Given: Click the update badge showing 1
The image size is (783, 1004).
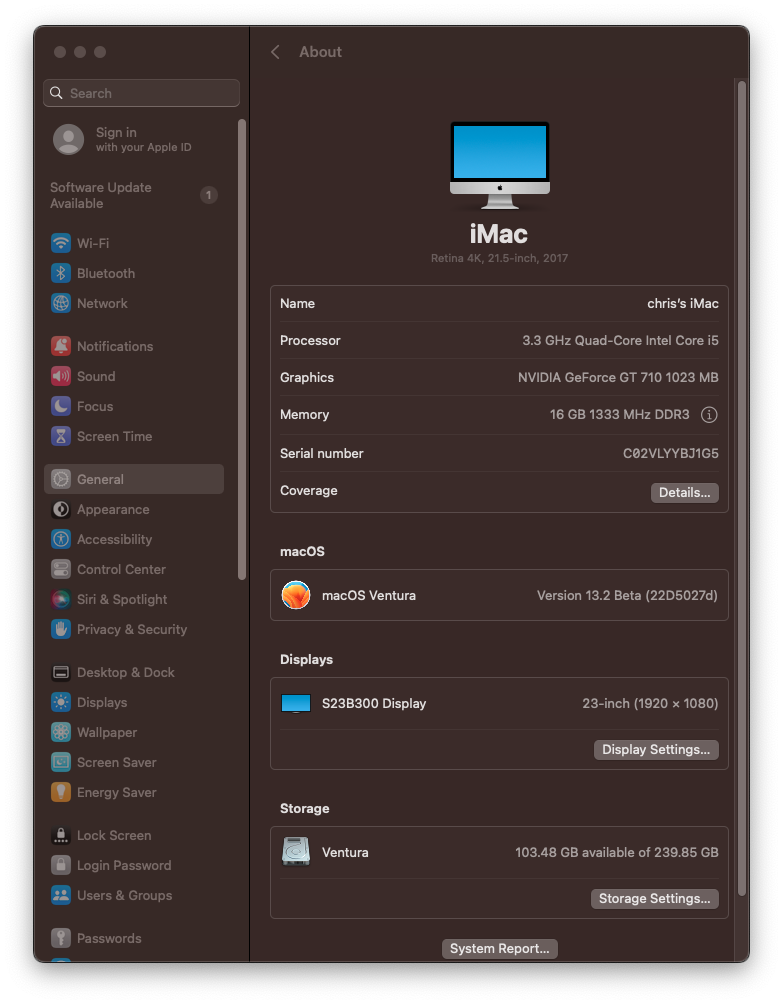Looking at the screenshot, I should 209,195.
